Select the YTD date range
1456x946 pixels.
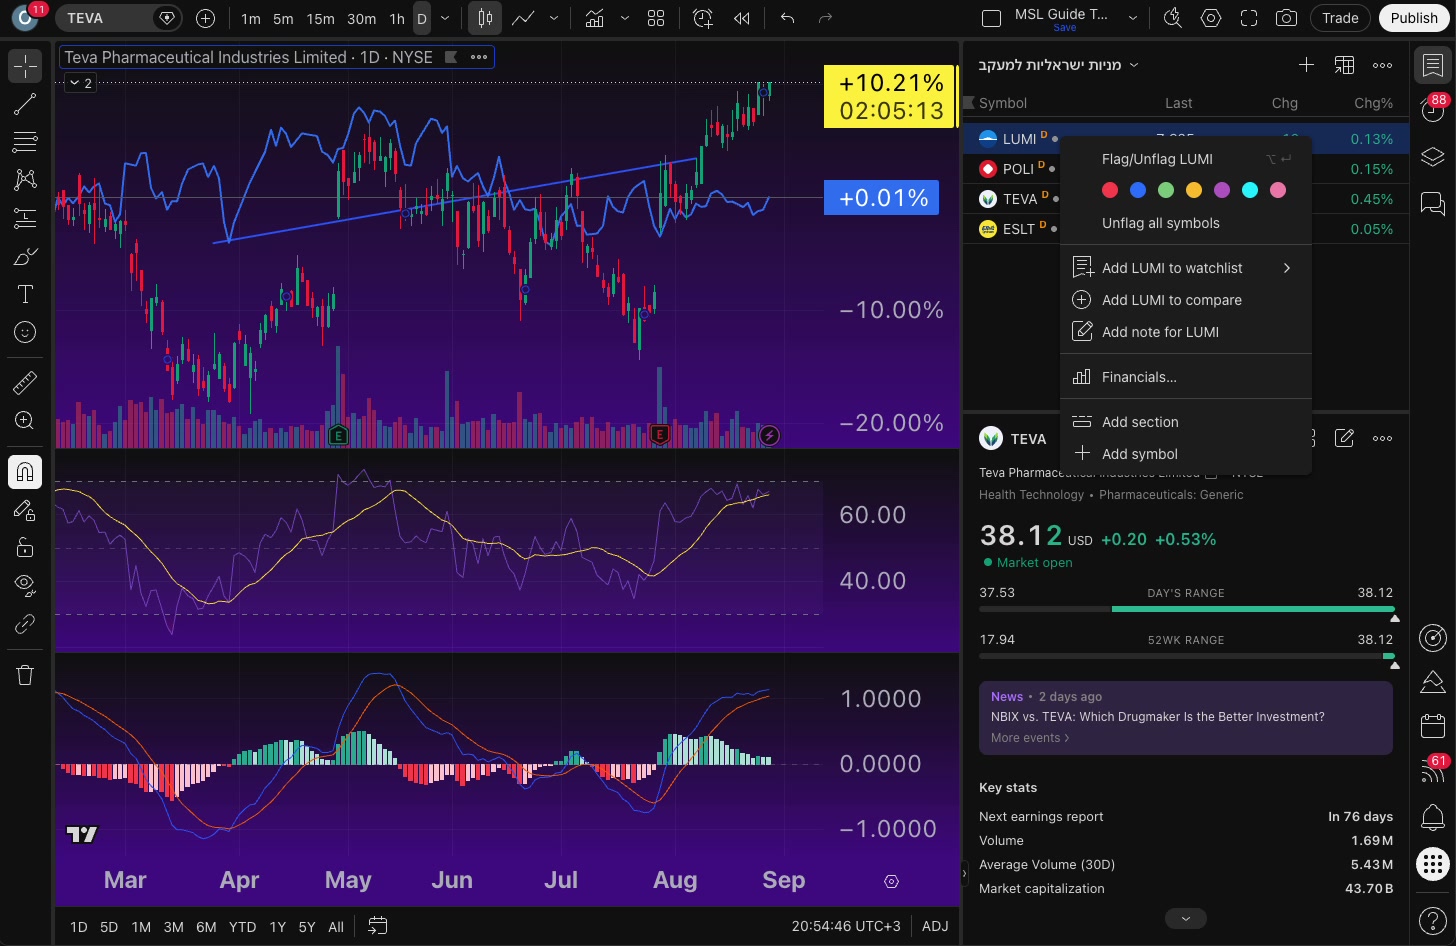pos(242,927)
